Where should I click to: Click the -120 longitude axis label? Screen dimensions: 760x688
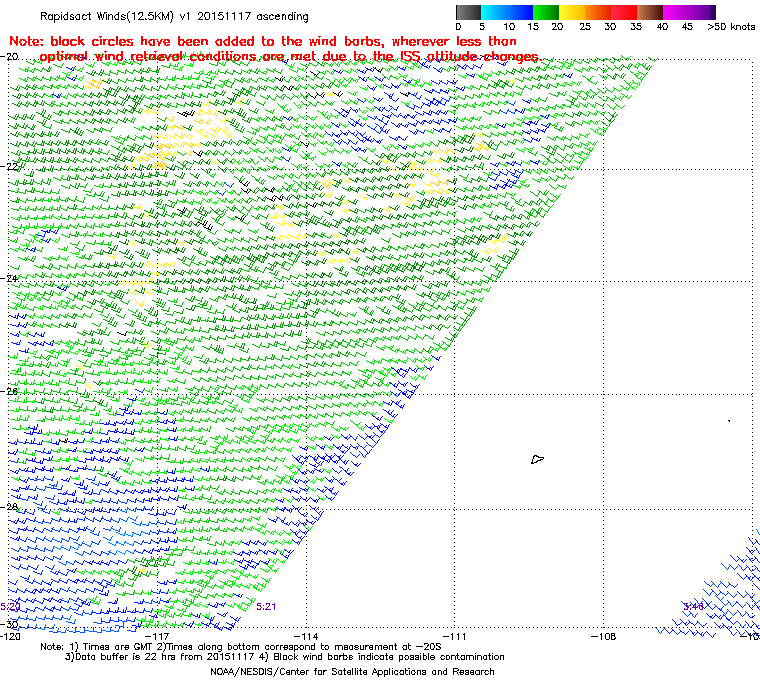coord(10,637)
